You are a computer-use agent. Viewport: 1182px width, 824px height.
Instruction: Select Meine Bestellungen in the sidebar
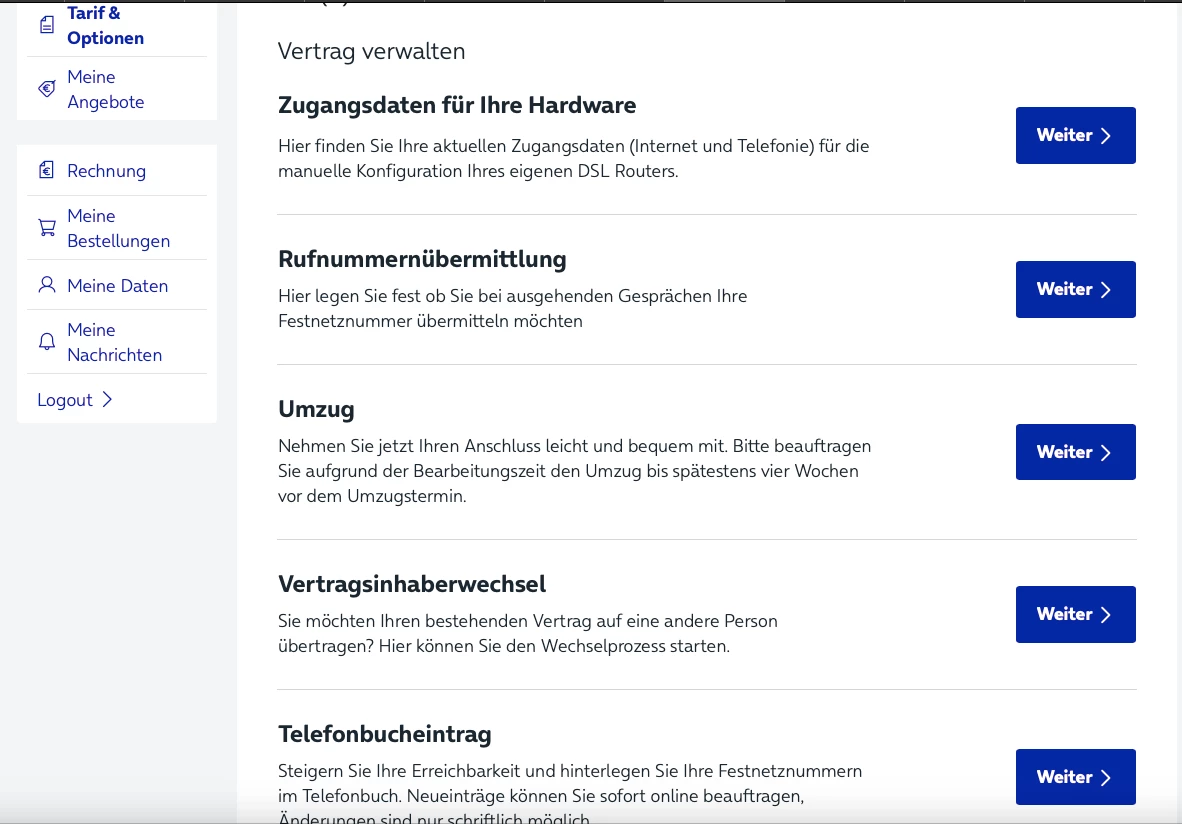tap(118, 228)
